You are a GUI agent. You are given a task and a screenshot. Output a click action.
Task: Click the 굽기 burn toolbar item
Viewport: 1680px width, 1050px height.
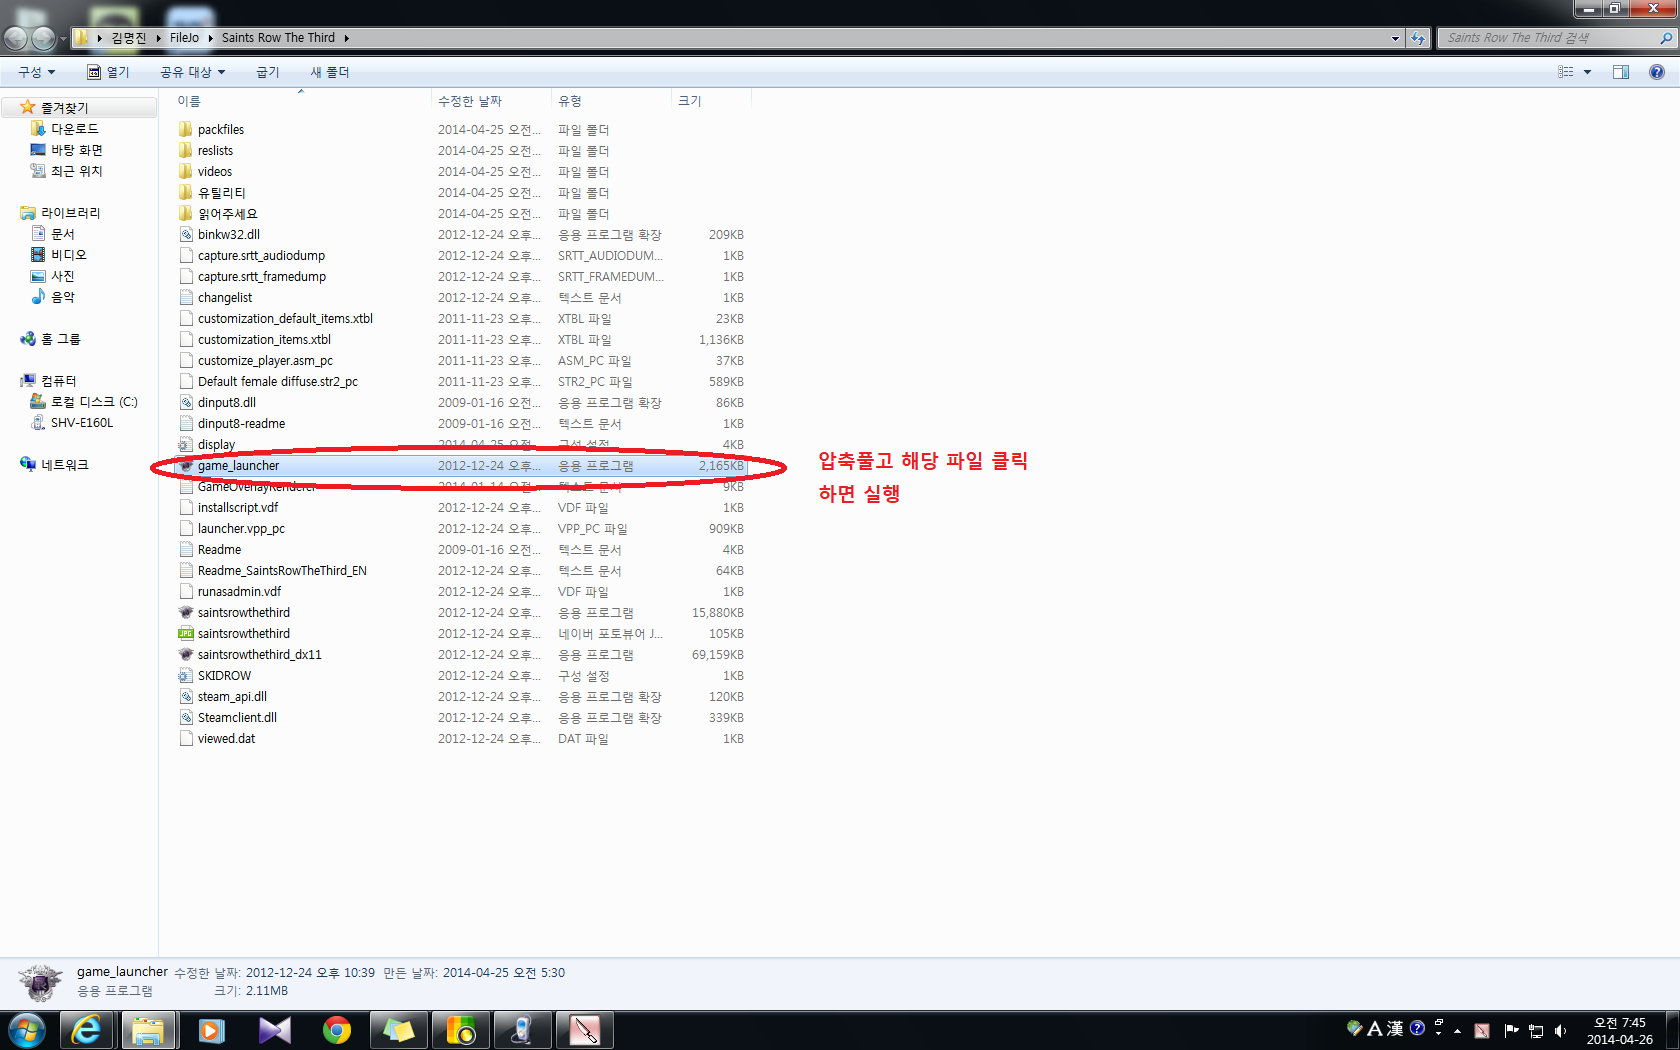point(267,72)
